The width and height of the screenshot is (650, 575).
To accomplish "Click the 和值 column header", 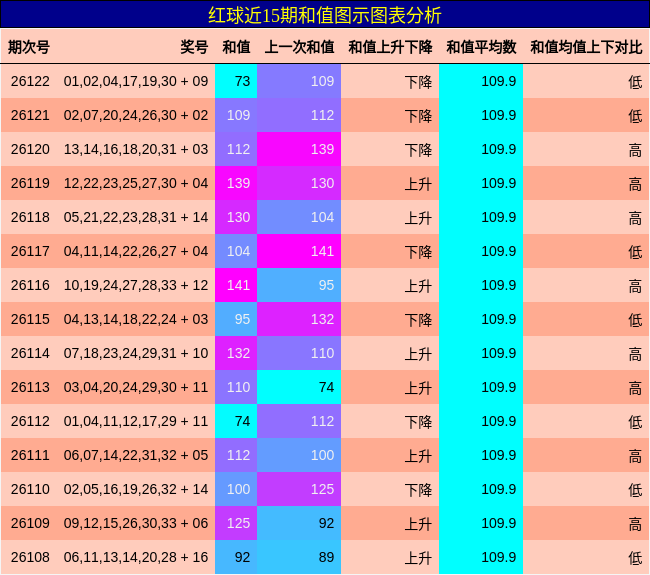I will point(236,47).
